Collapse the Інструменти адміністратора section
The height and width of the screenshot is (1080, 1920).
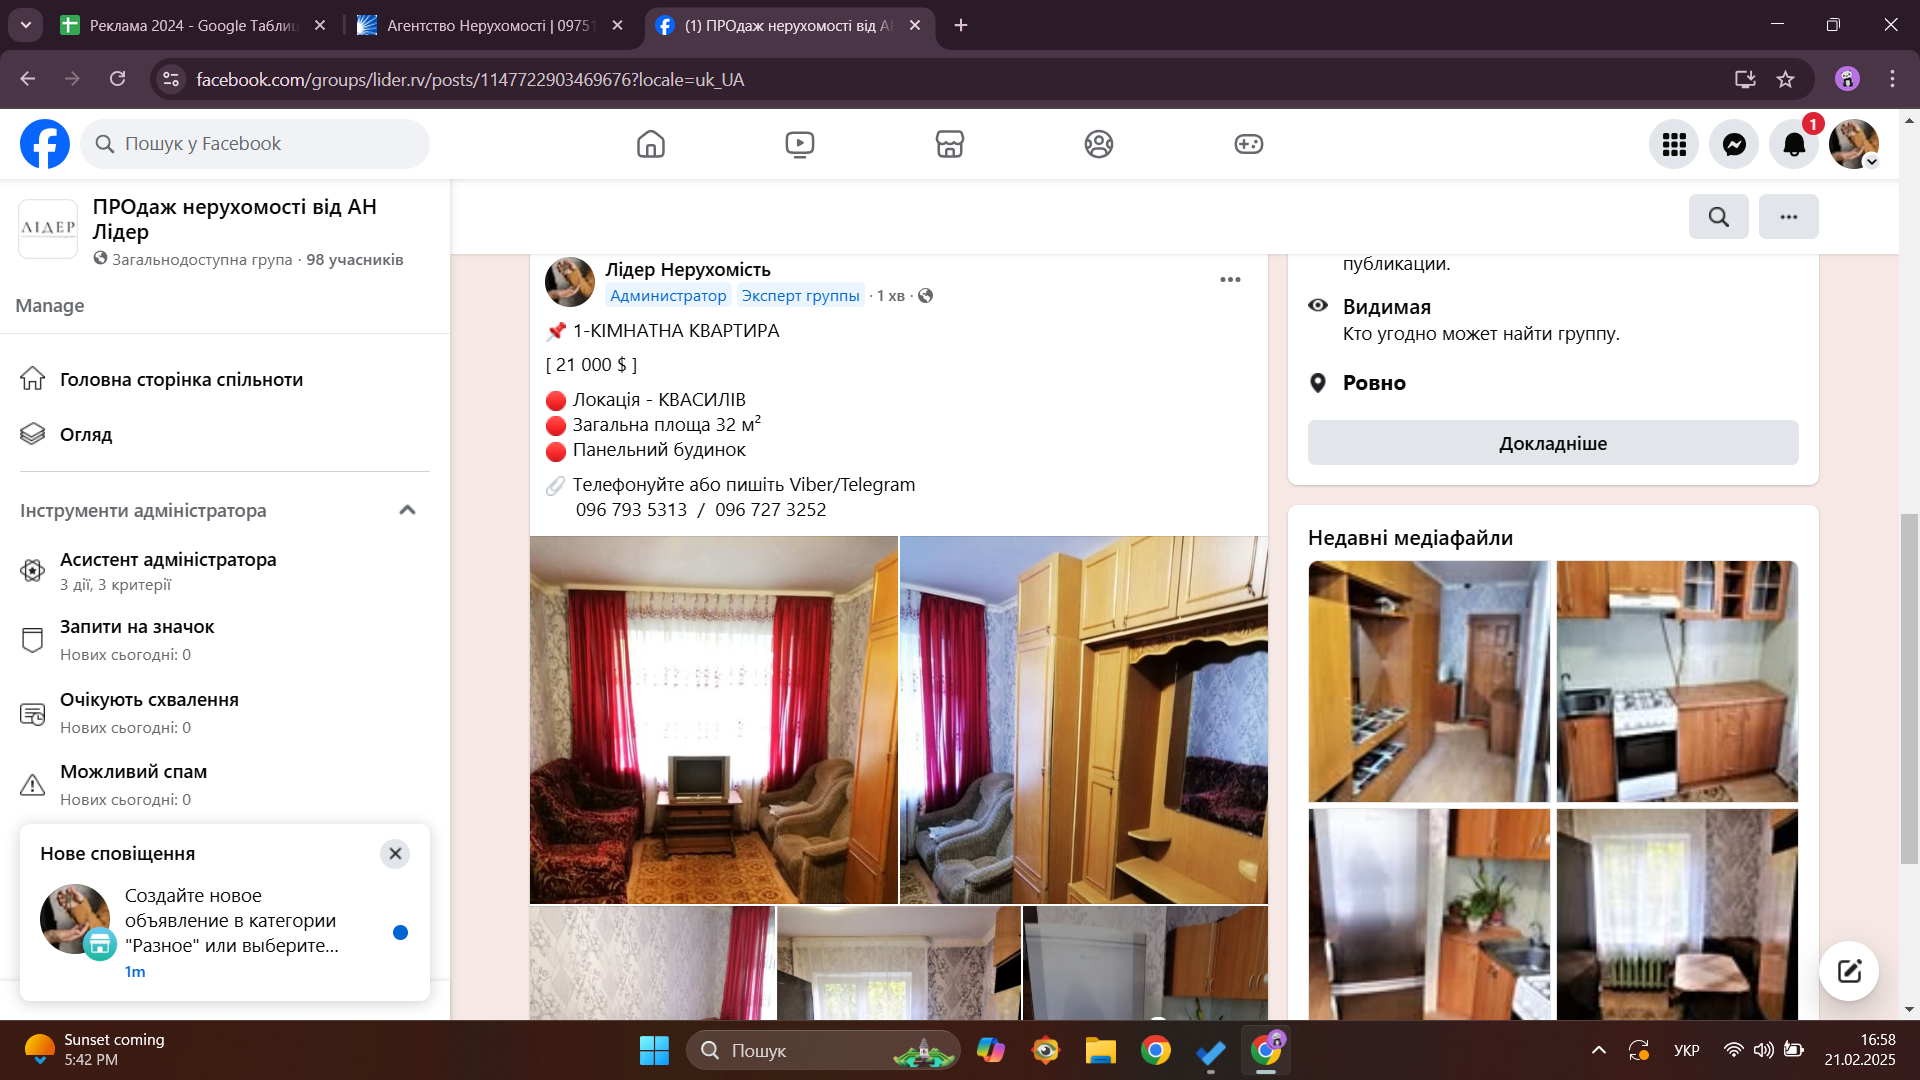(407, 510)
